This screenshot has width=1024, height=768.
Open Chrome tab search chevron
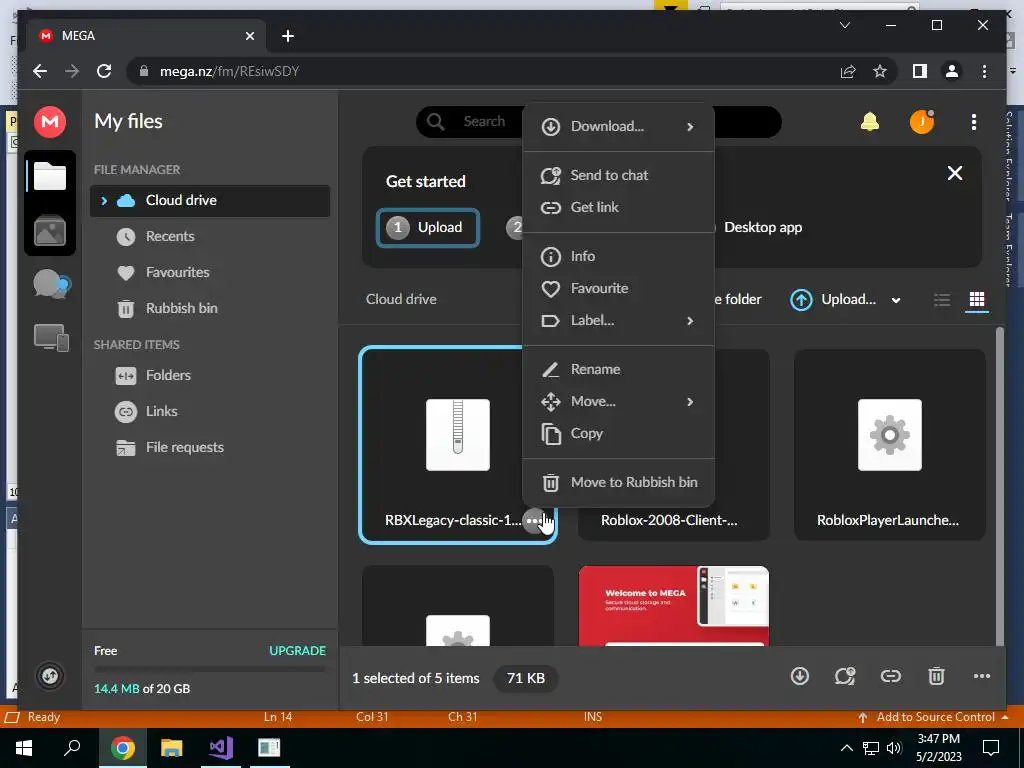[x=844, y=25]
